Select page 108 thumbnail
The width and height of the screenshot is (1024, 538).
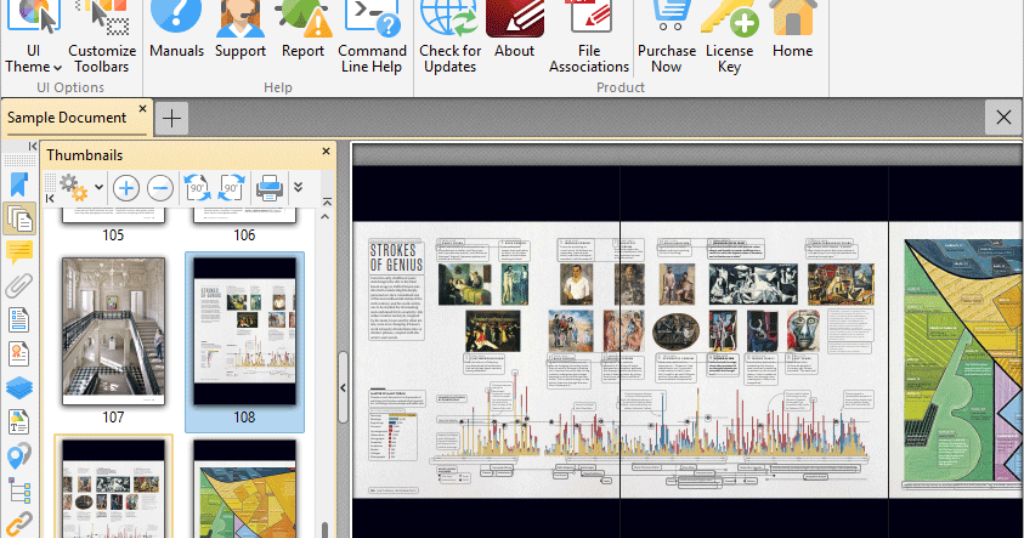click(245, 331)
